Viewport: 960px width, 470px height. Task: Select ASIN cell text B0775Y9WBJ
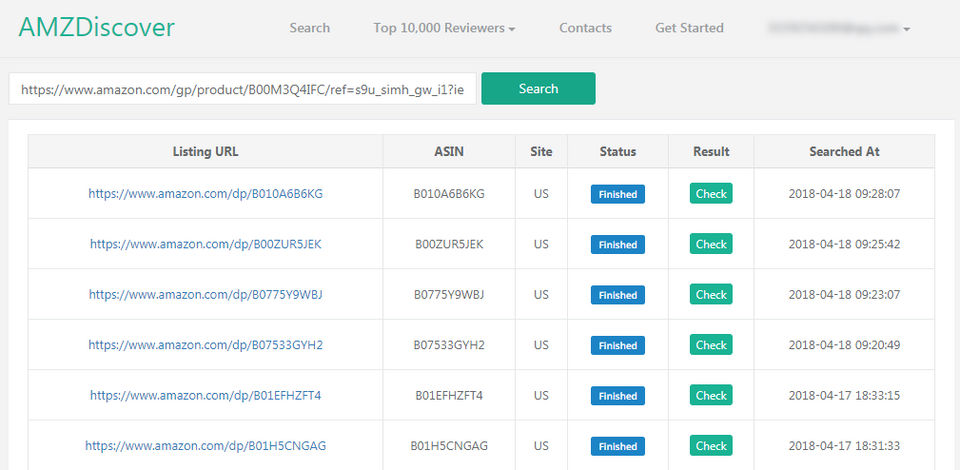[449, 294]
